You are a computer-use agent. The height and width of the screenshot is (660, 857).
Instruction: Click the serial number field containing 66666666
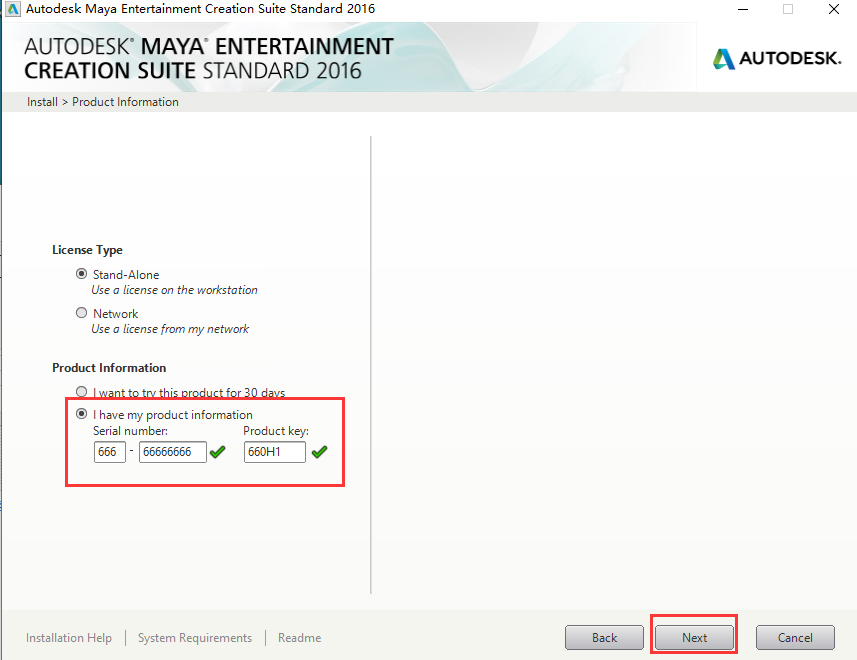coord(173,452)
